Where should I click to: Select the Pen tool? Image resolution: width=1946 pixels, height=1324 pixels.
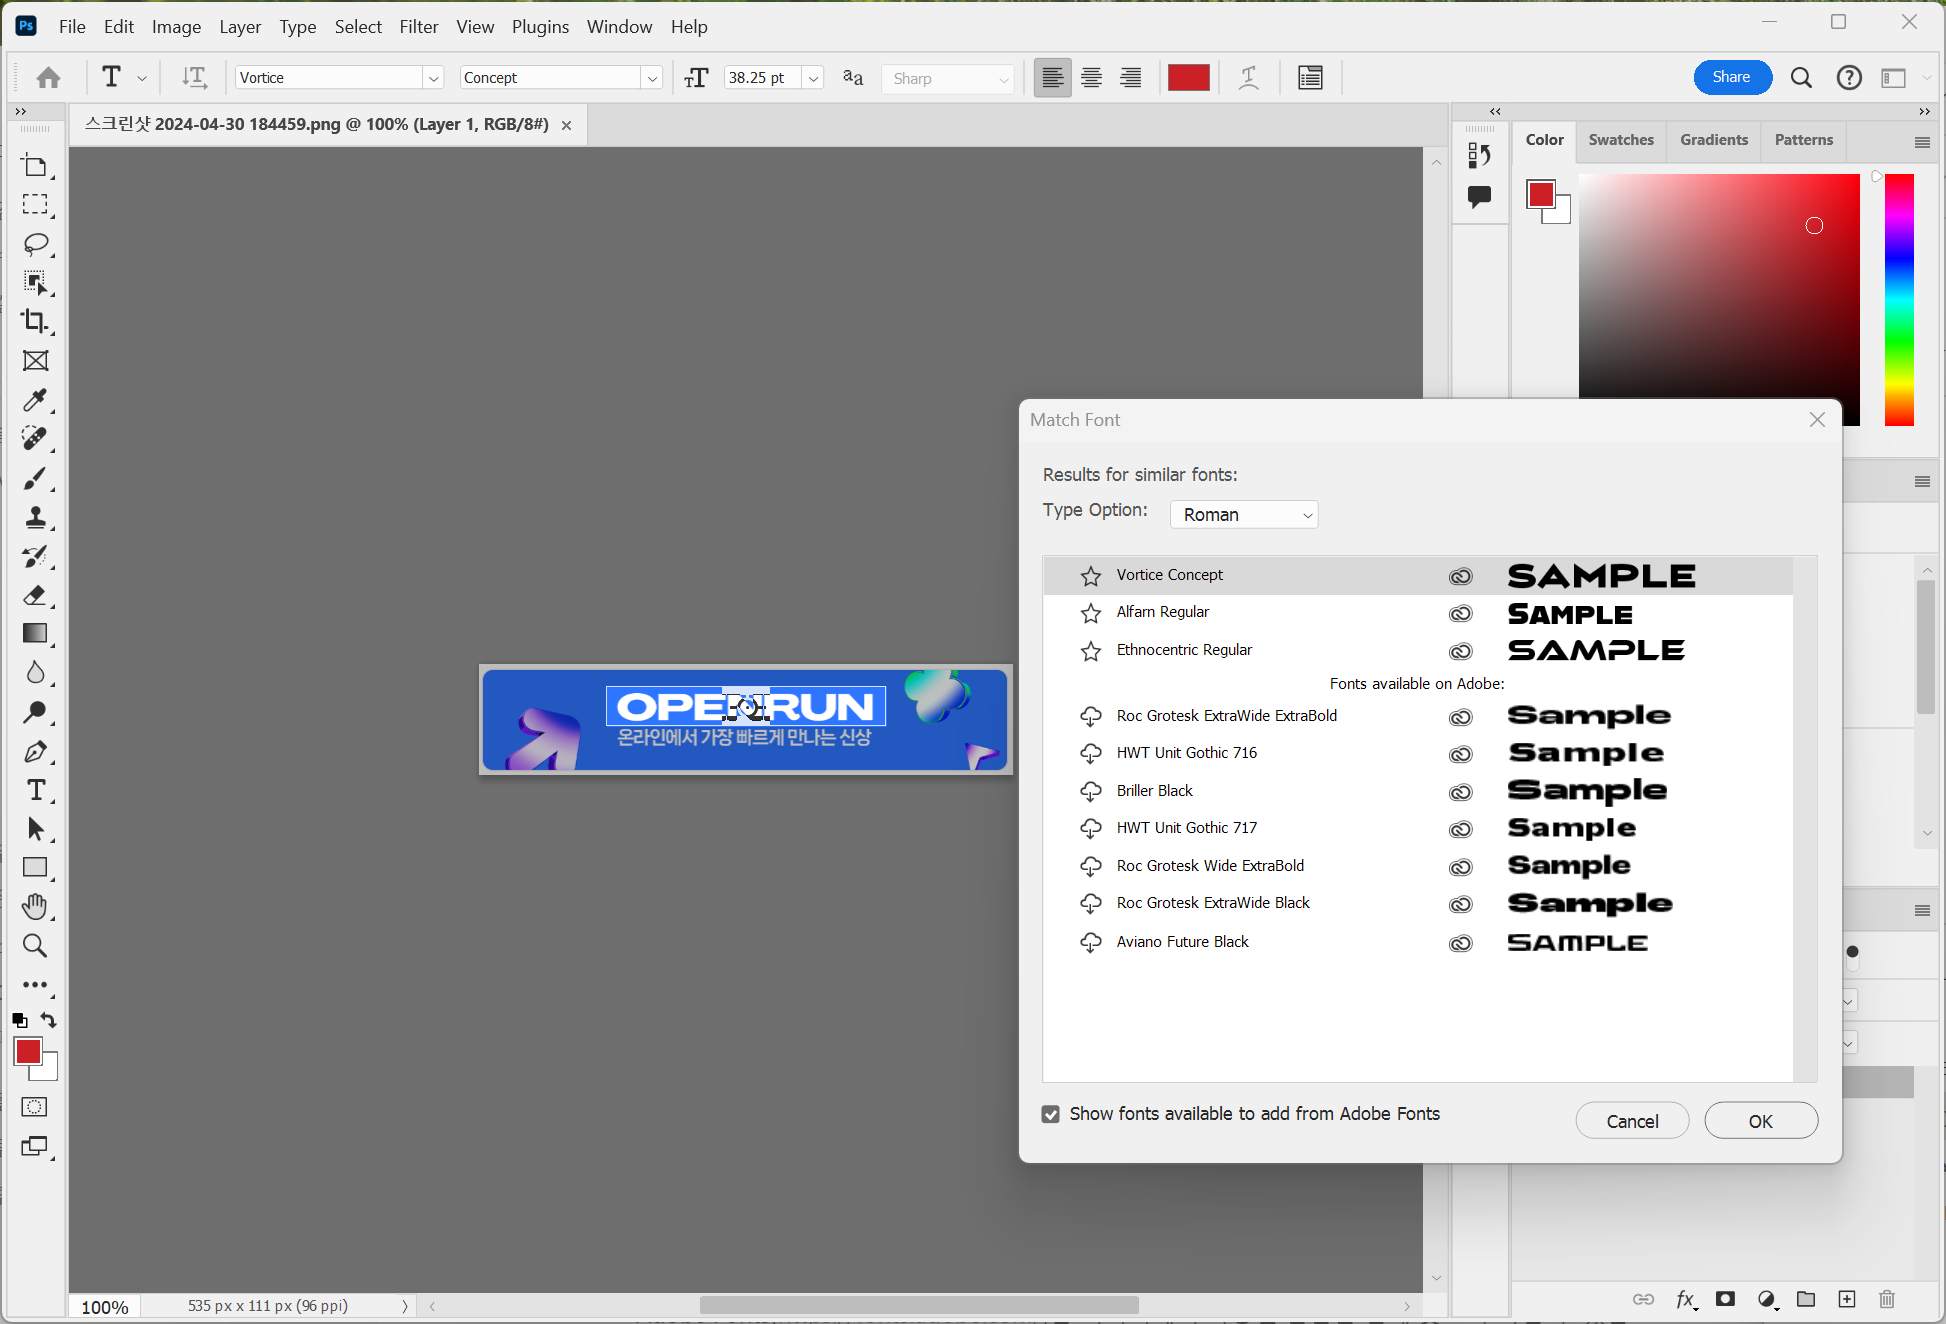click(x=35, y=751)
